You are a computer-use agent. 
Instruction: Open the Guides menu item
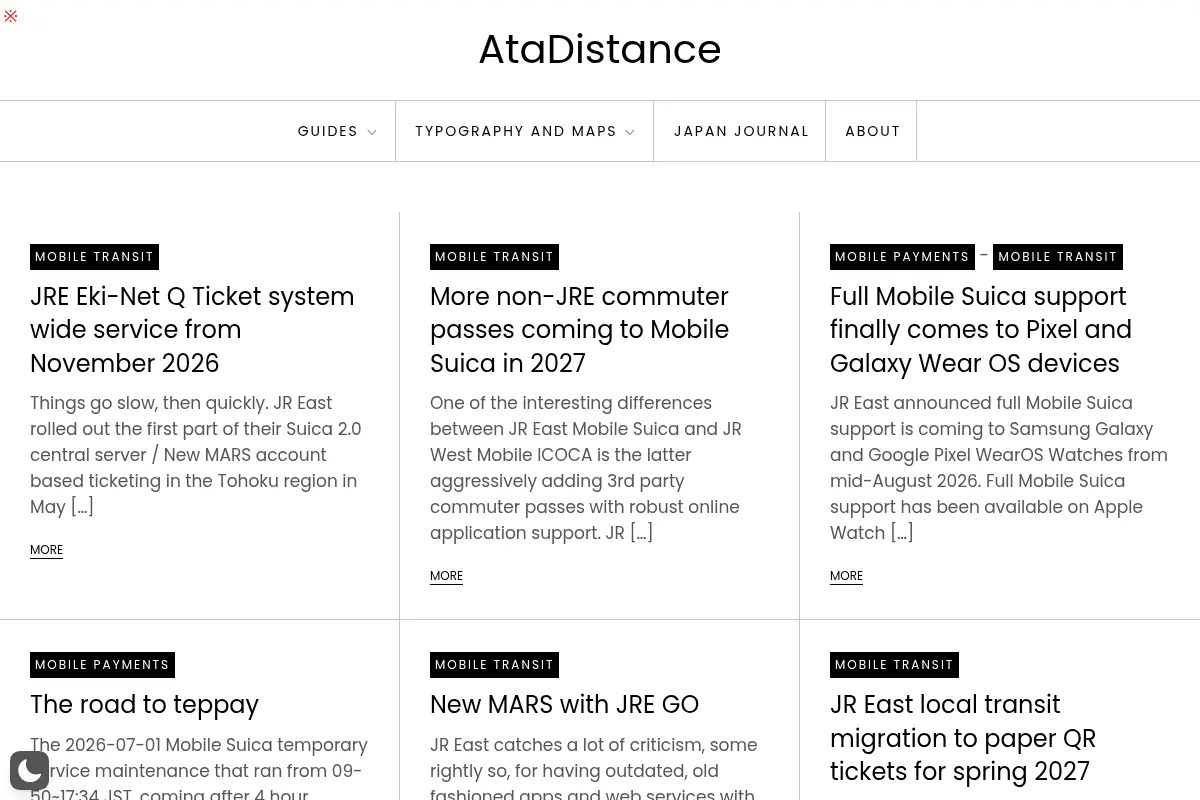(x=328, y=131)
